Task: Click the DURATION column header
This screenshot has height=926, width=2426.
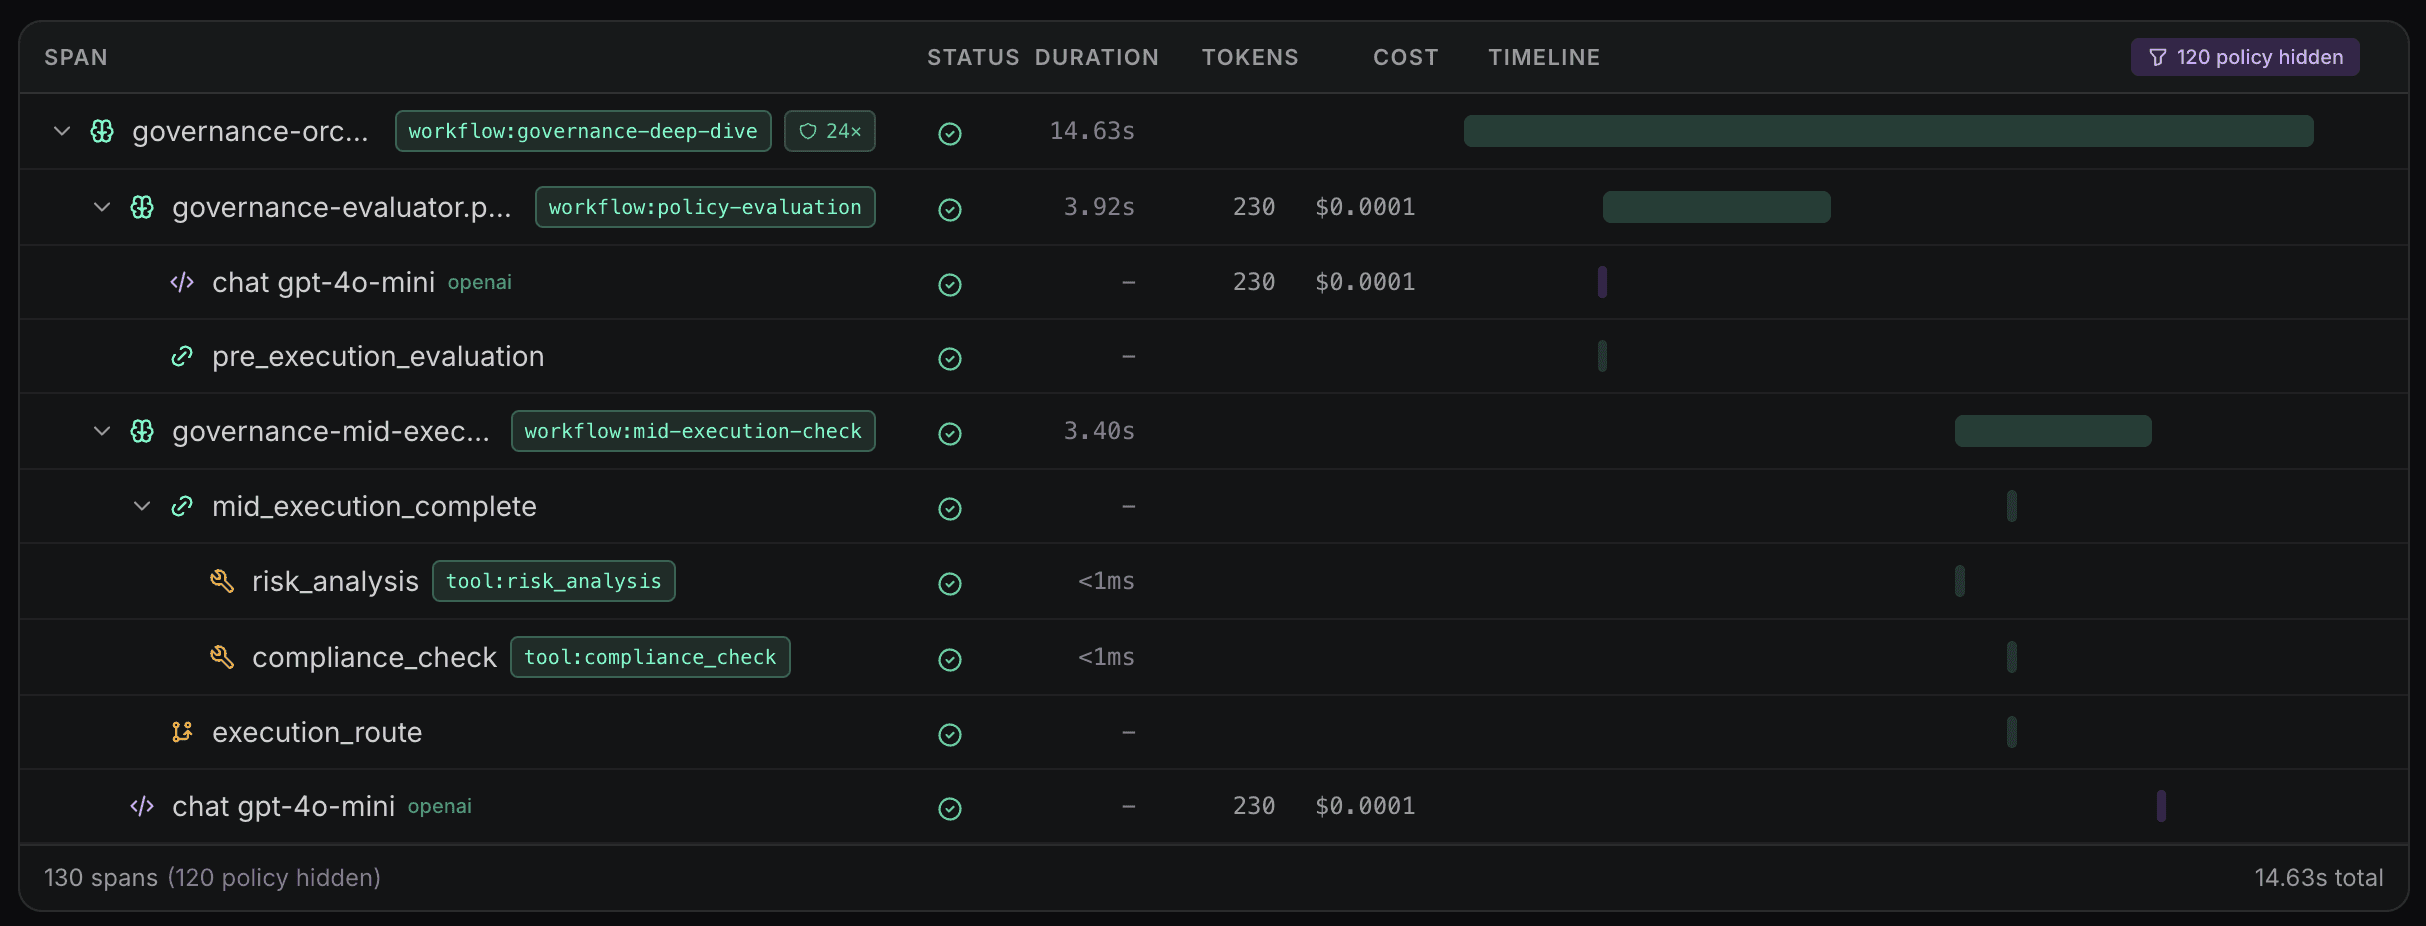Action: tap(1097, 57)
